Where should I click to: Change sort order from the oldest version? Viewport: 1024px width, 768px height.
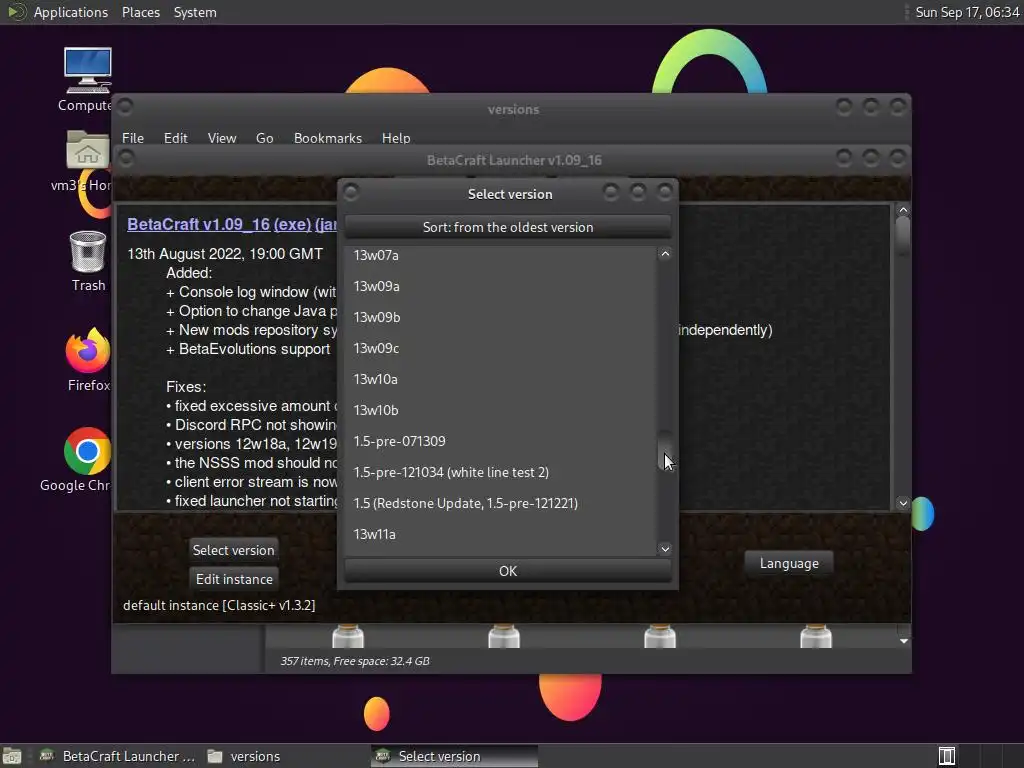507,227
